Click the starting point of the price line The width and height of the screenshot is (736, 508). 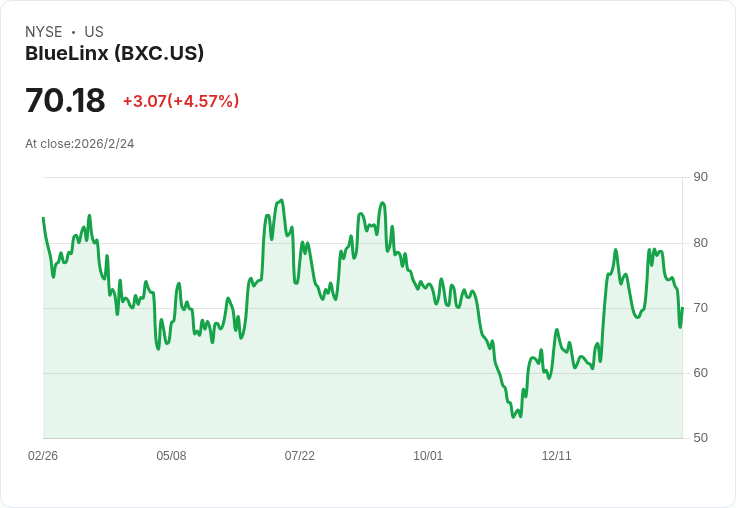(43, 218)
